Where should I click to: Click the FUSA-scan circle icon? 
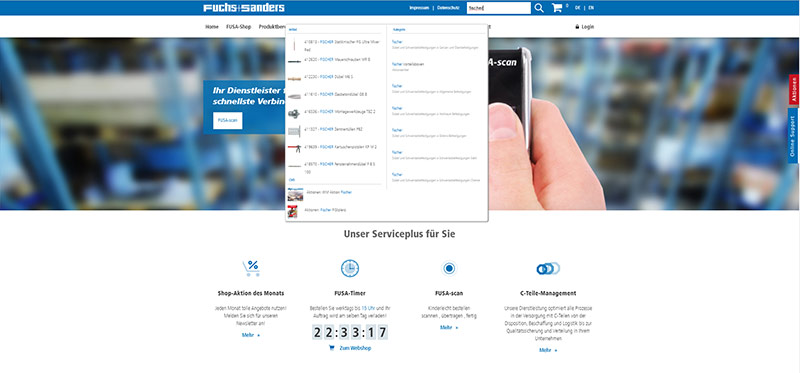(449, 268)
